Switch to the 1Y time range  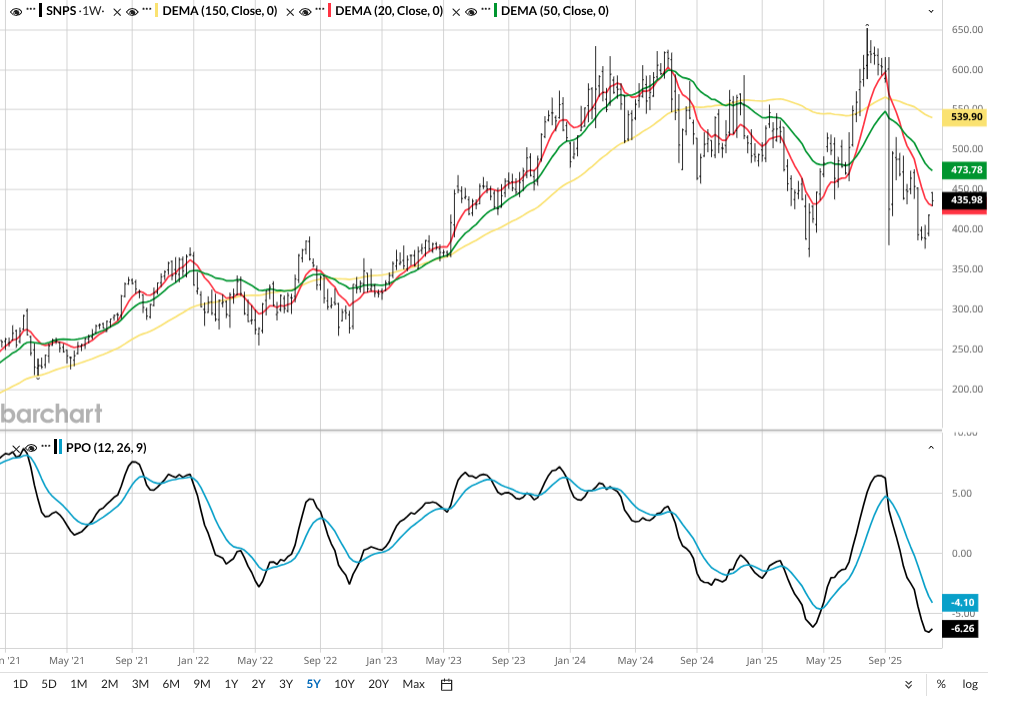point(231,684)
